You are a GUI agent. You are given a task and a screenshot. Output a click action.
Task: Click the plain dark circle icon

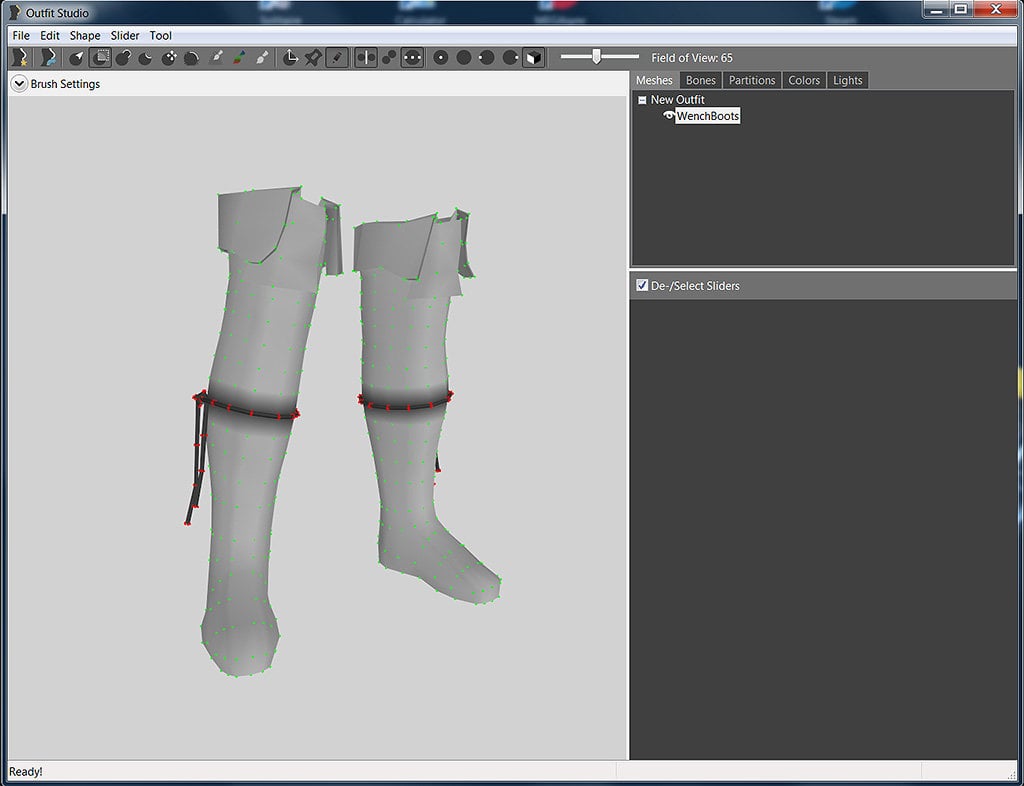click(464, 58)
